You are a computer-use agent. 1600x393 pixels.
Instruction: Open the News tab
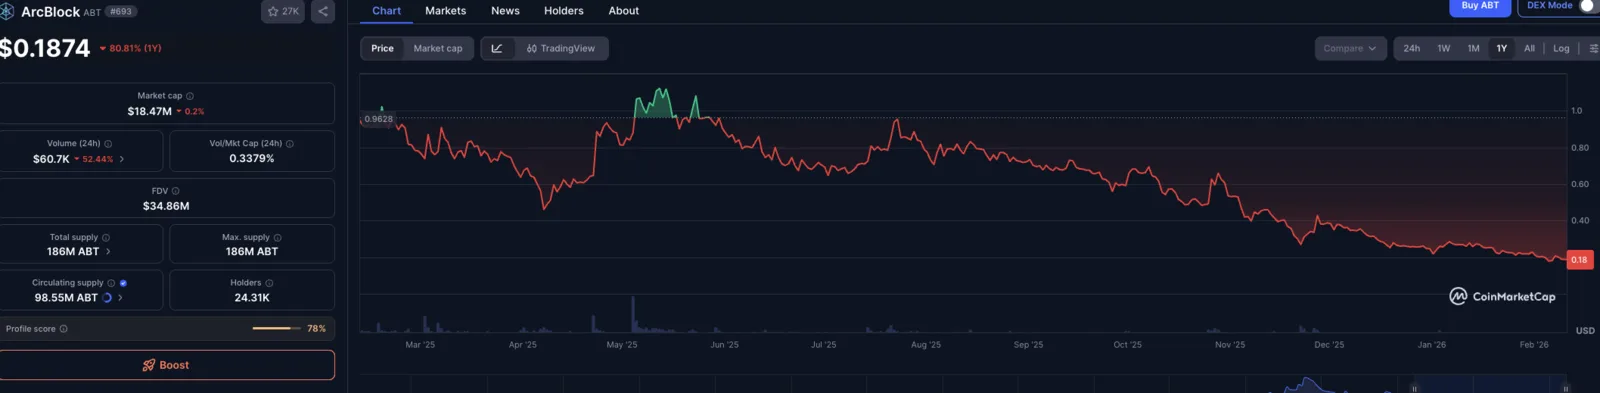click(x=505, y=11)
